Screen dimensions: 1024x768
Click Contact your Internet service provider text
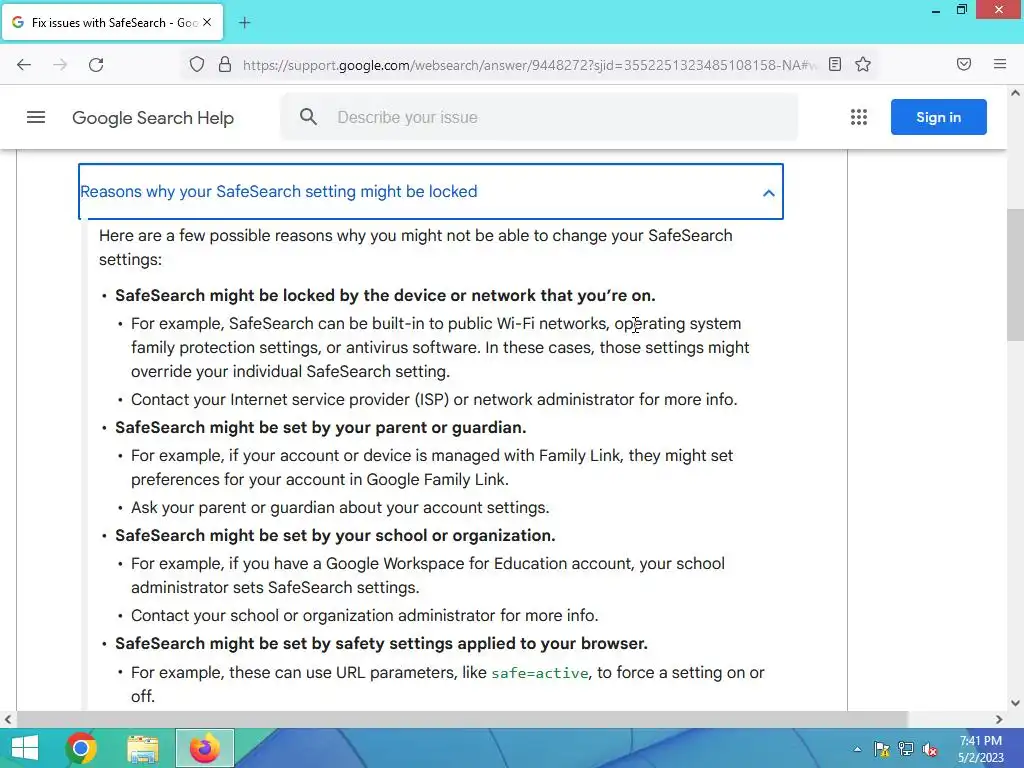[434, 400]
